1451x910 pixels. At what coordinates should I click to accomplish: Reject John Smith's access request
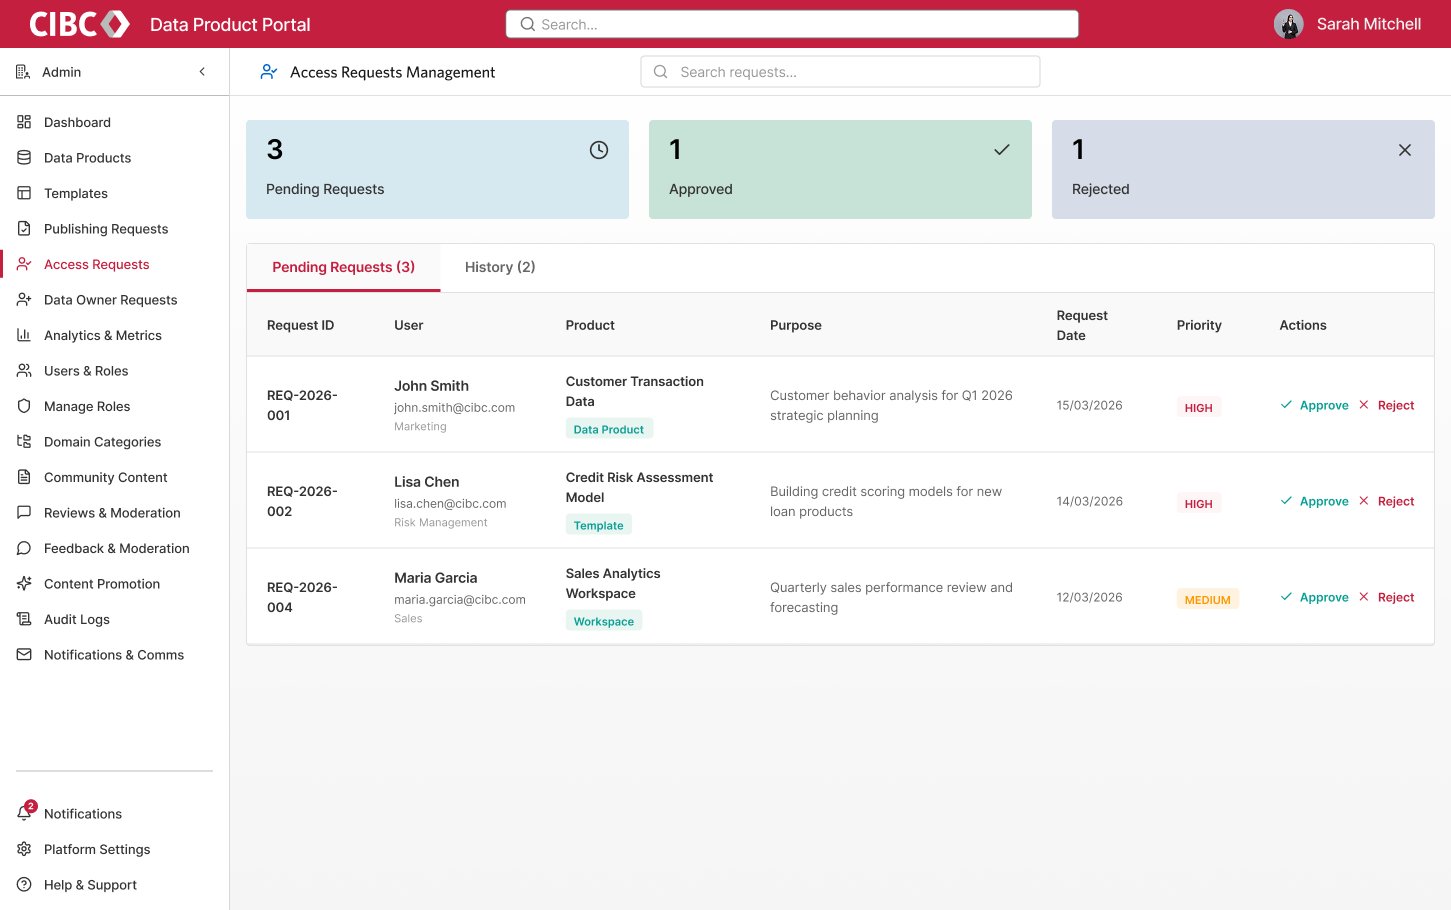click(x=1386, y=405)
